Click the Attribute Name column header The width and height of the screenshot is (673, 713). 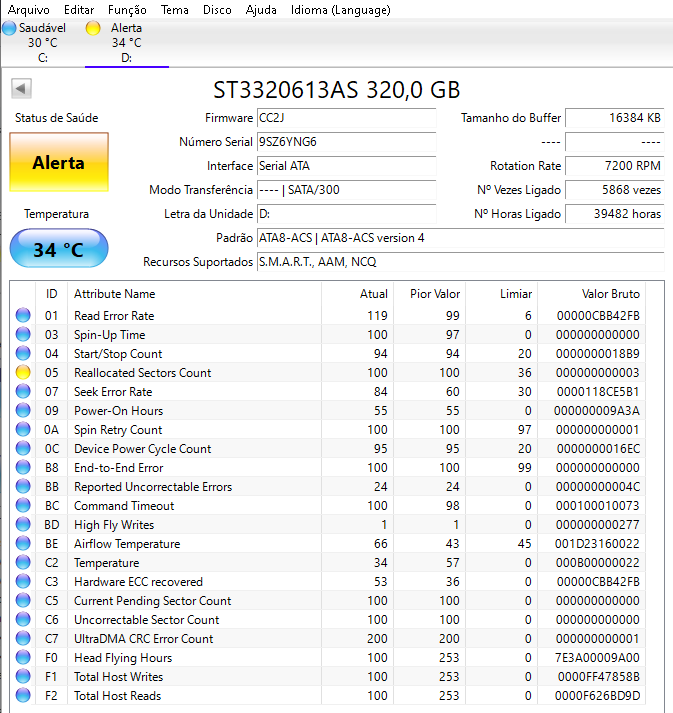[x=195, y=294]
